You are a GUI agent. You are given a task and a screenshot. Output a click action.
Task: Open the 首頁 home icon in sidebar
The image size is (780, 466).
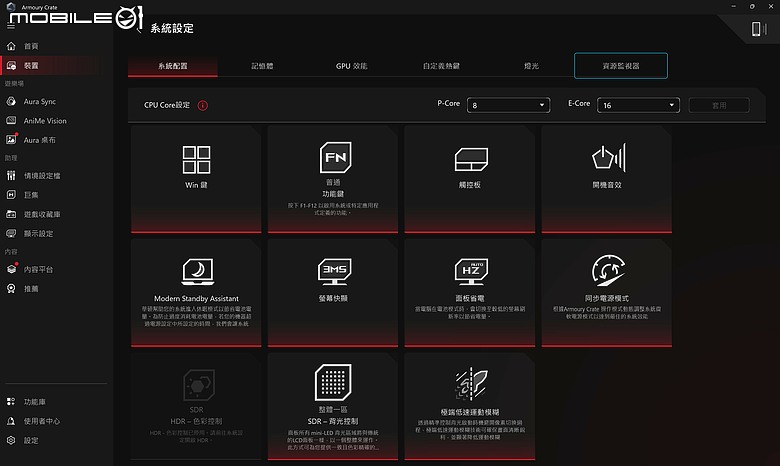[x=11, y=46]
